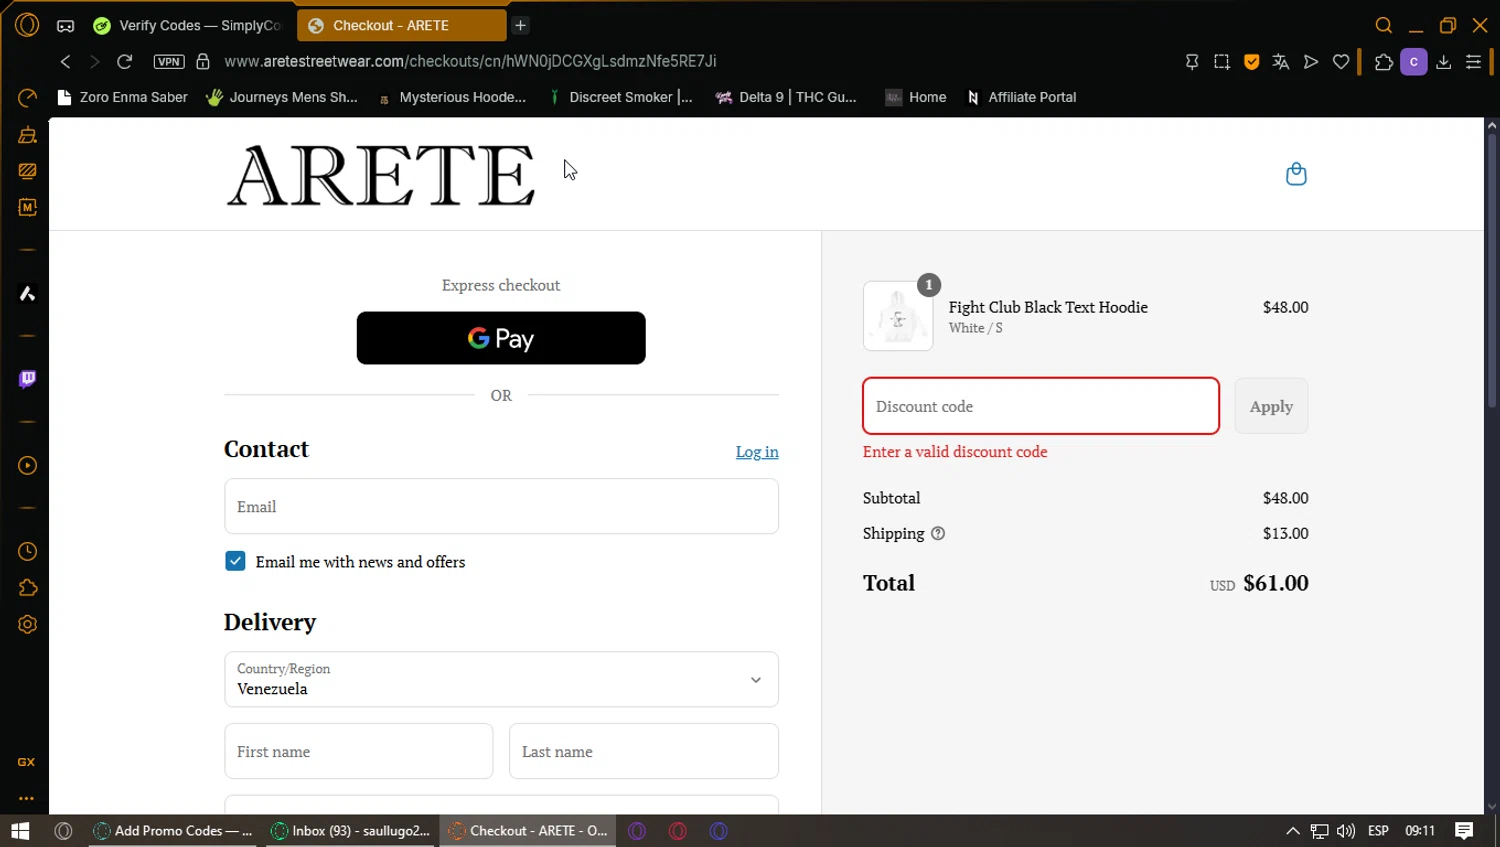Open Add Promo Codes taskbar window
1500x847 pixels.
pos(173,831)
